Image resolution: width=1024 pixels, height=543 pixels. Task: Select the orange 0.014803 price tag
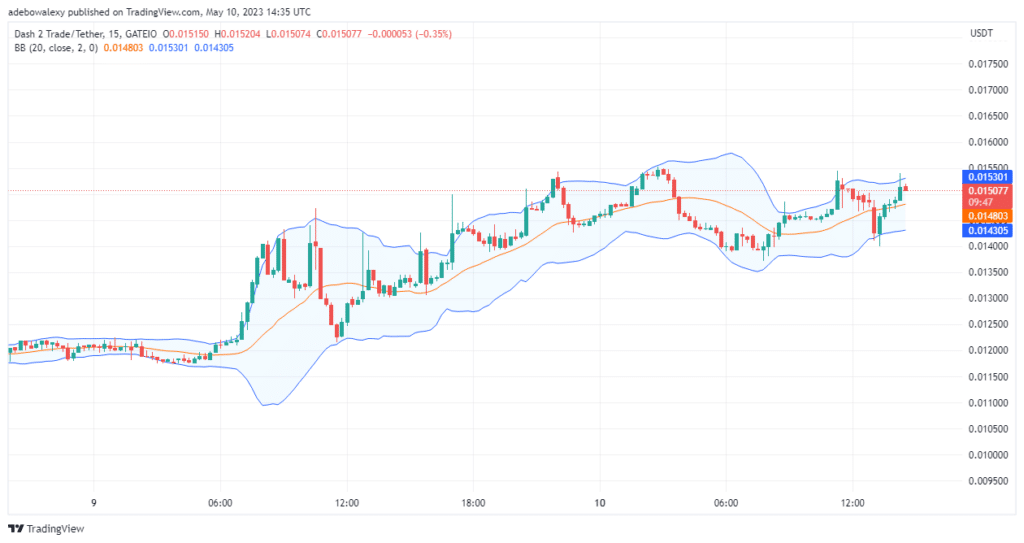click(x=987, y=216)
